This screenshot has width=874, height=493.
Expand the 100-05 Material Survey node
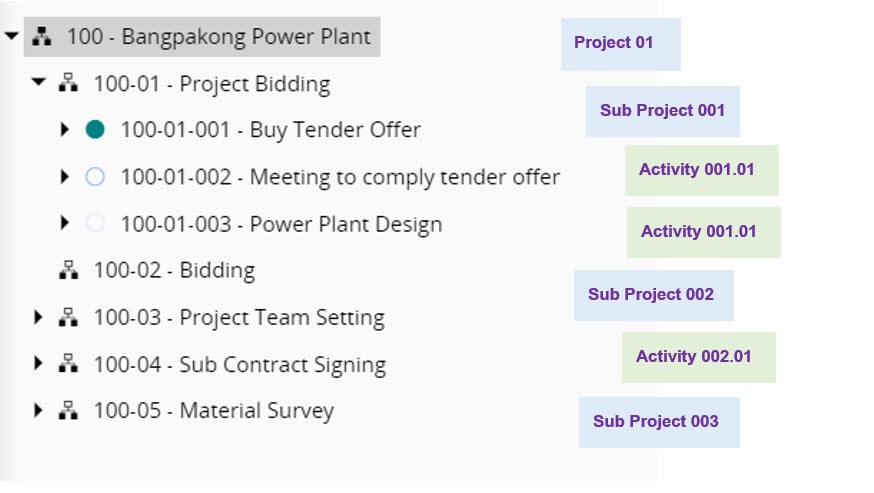38,410
